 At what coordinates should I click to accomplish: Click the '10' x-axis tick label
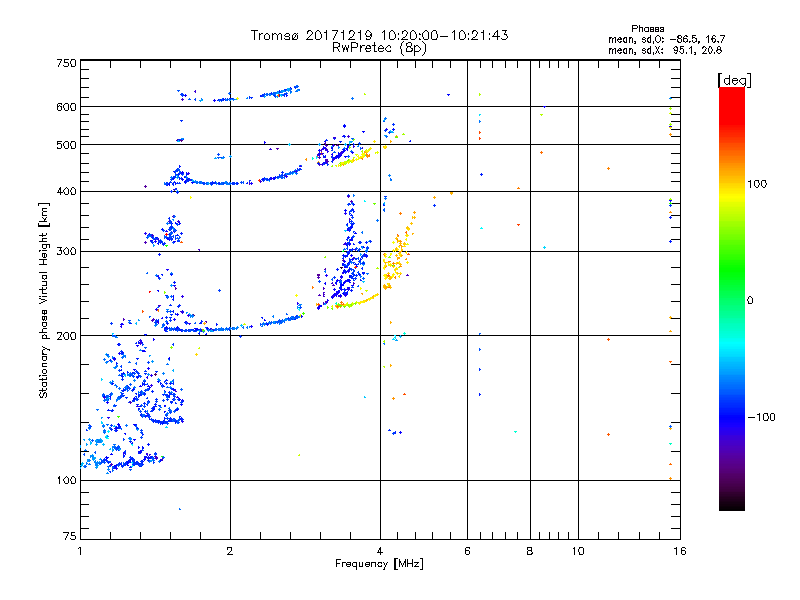[x=578, y=551]
